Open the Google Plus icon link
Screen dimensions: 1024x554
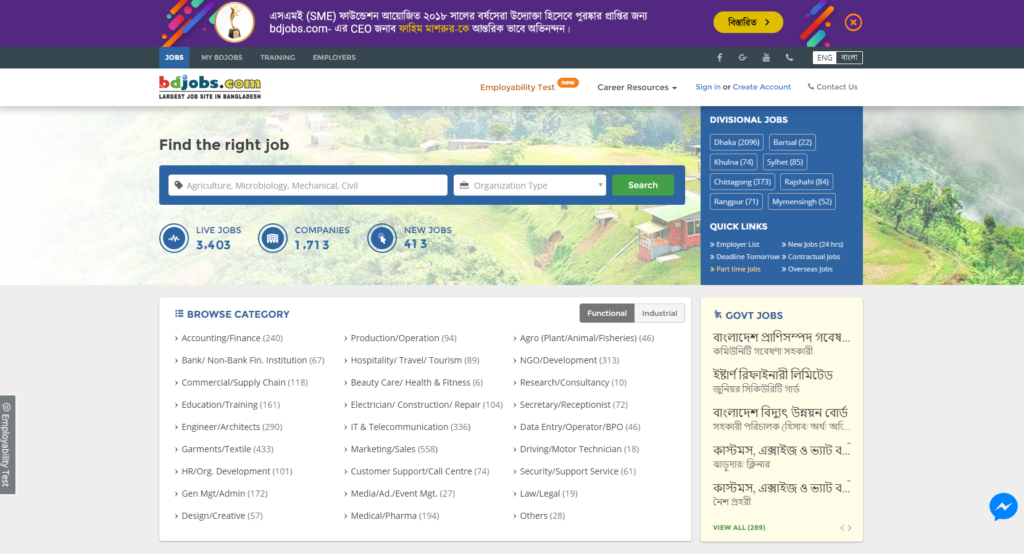coord(743,58)
